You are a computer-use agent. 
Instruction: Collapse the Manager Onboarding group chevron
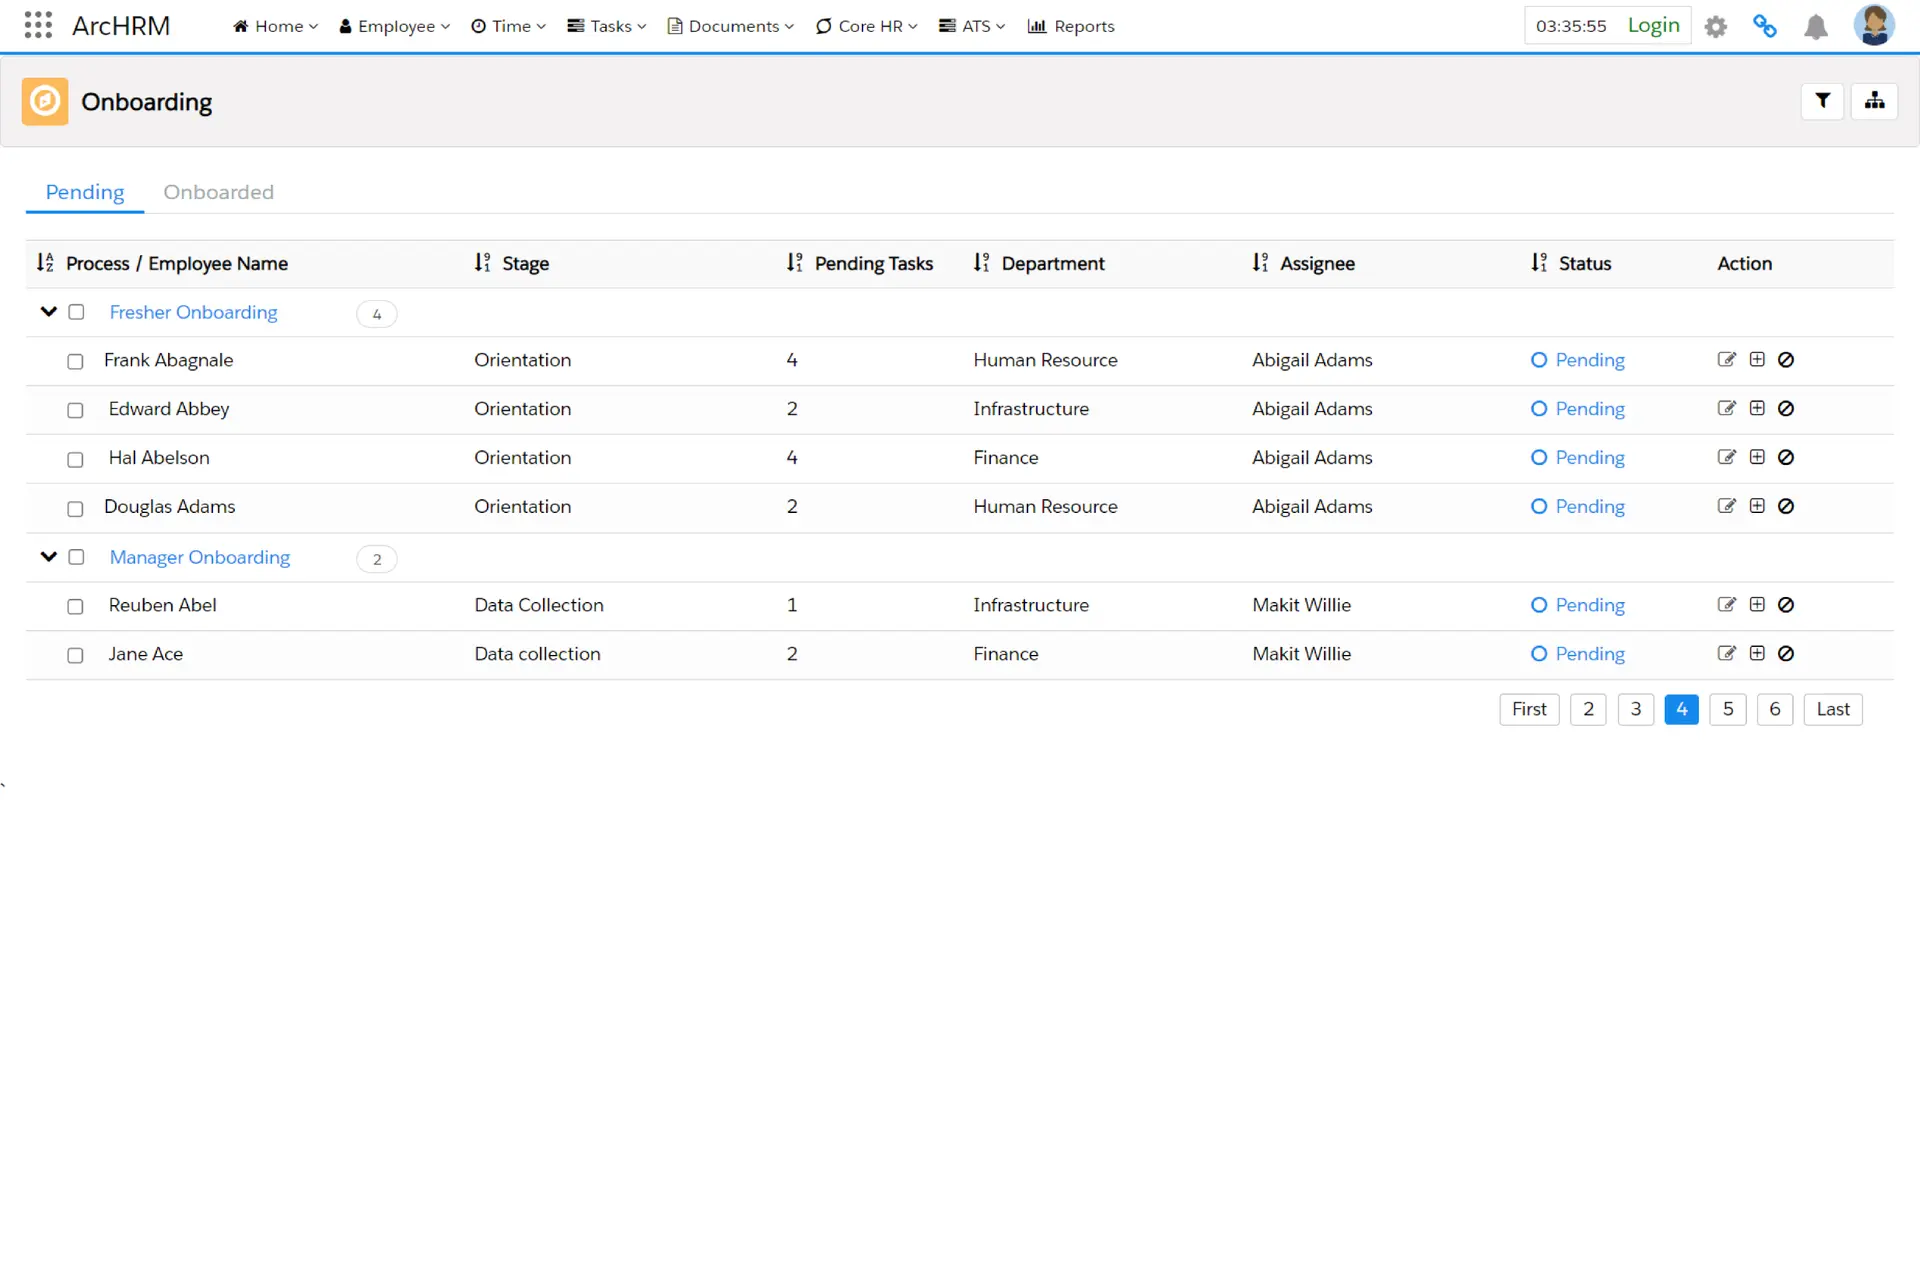click(48, 557)
